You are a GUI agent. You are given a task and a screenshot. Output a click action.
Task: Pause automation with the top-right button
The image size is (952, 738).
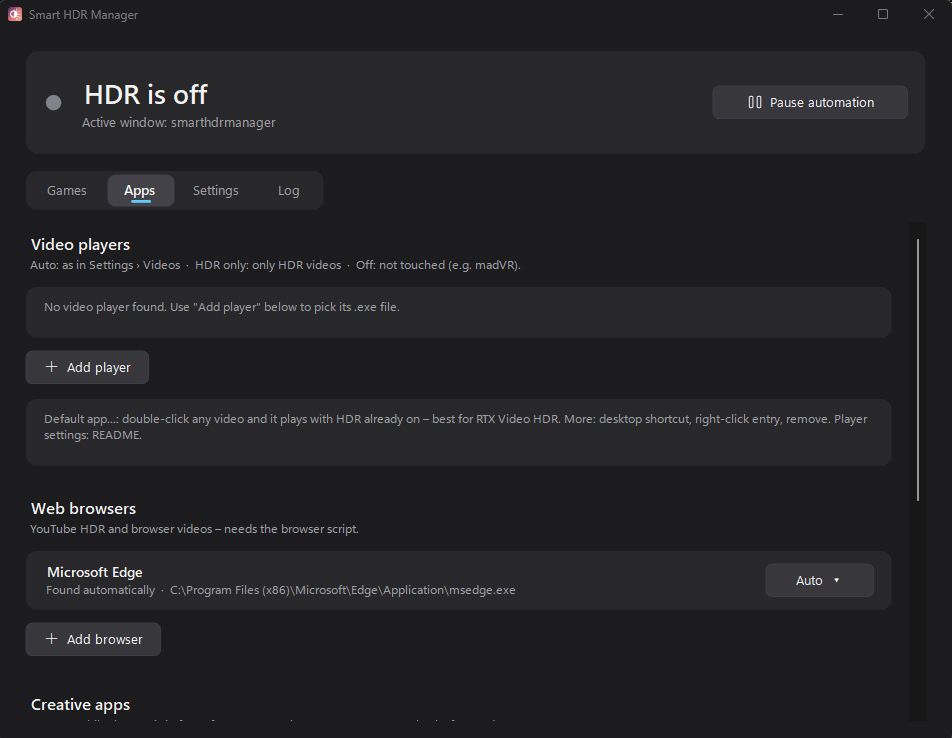coord(810,102)
